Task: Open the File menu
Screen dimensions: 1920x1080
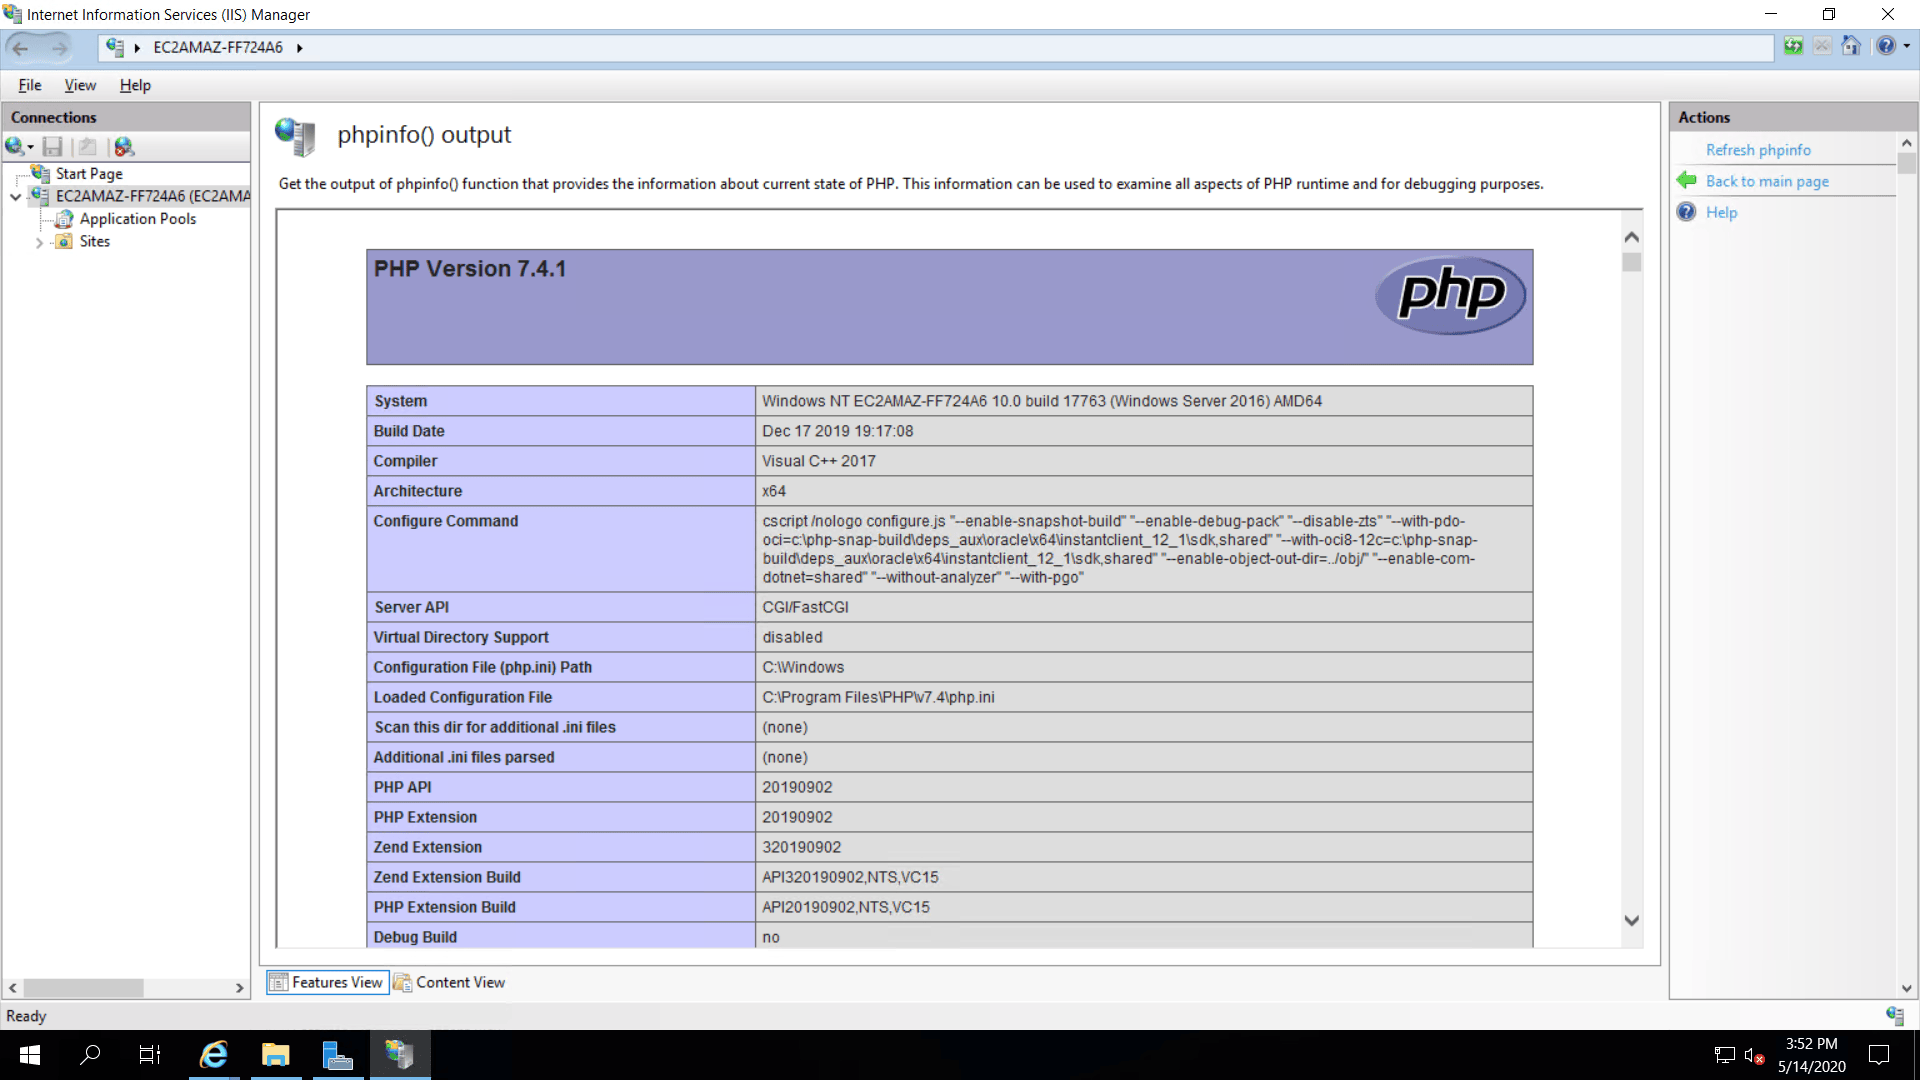Action: coord(30,86)
